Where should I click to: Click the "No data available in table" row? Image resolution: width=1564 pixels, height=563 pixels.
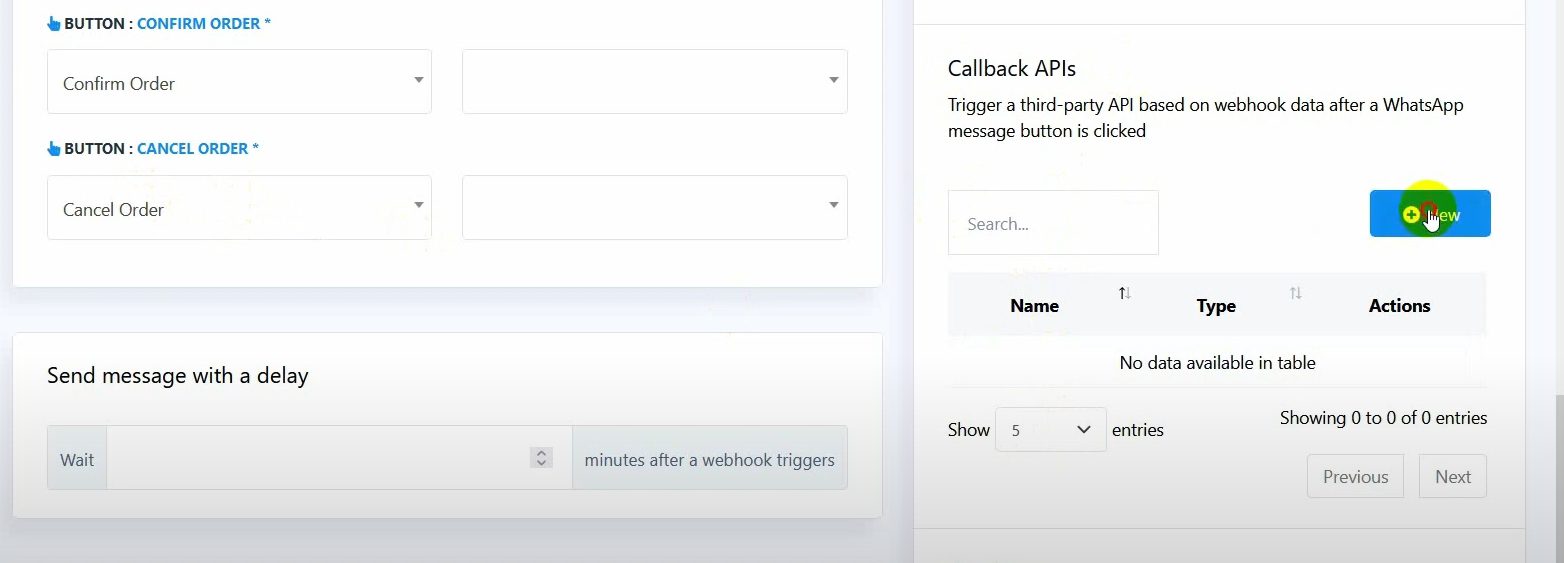point(1217,363)
